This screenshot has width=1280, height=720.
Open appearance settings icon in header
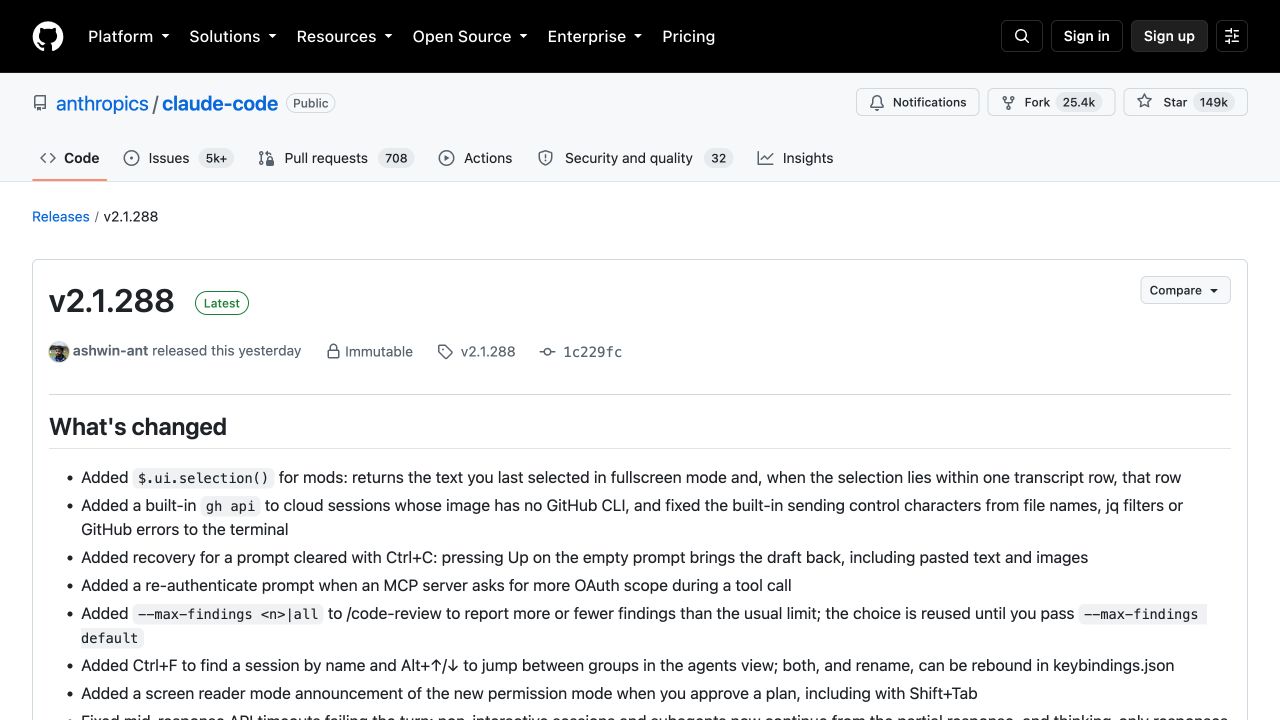tap(1232, 36)
